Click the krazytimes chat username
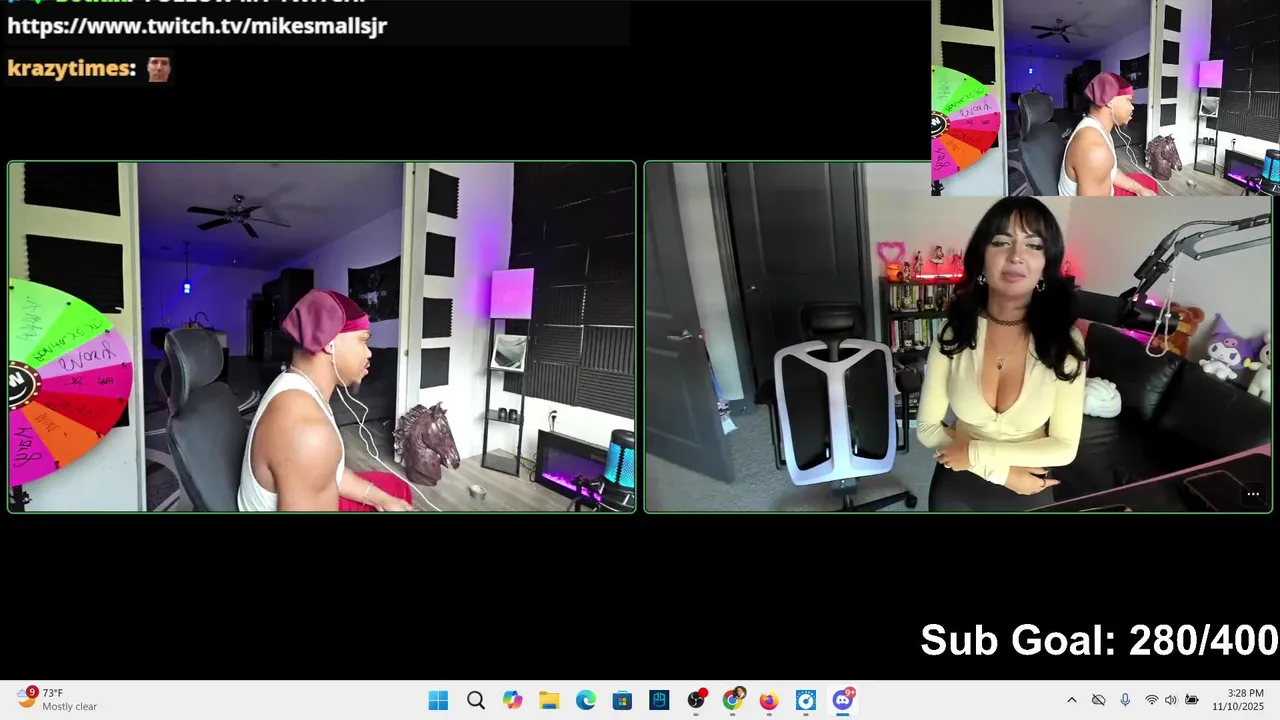Image resolution: width=1280 pixels, height=720 pixels. pyautogui.click(x=71, y=68)
